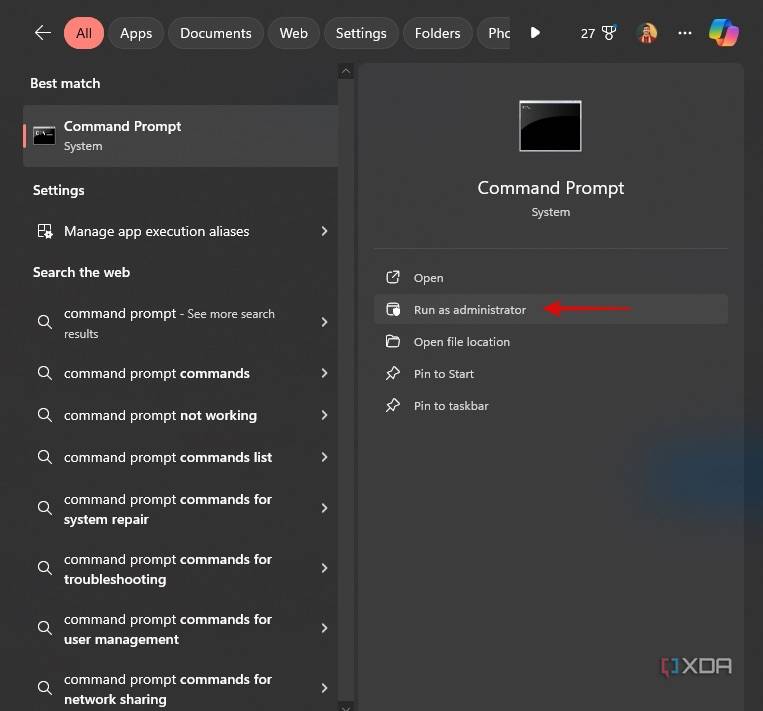Screen dimensions: 763x711
Task: Click the user profile avatar
Action: point(647,33)
